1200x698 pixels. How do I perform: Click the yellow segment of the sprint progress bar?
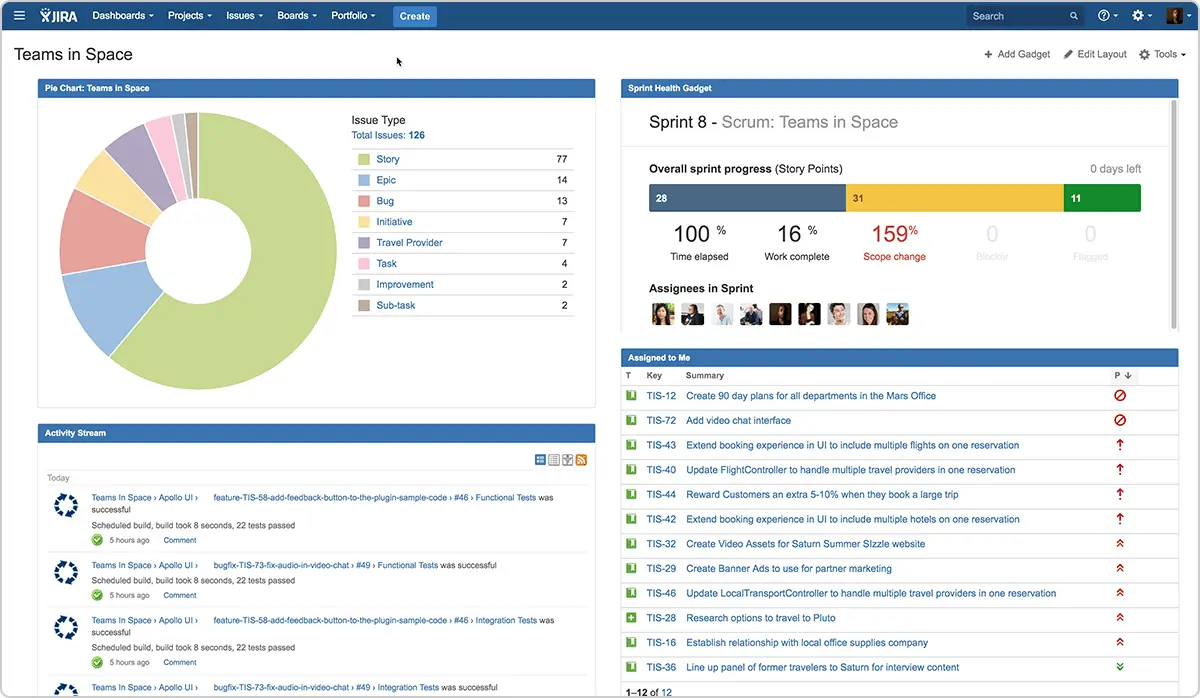click(955, 197)
